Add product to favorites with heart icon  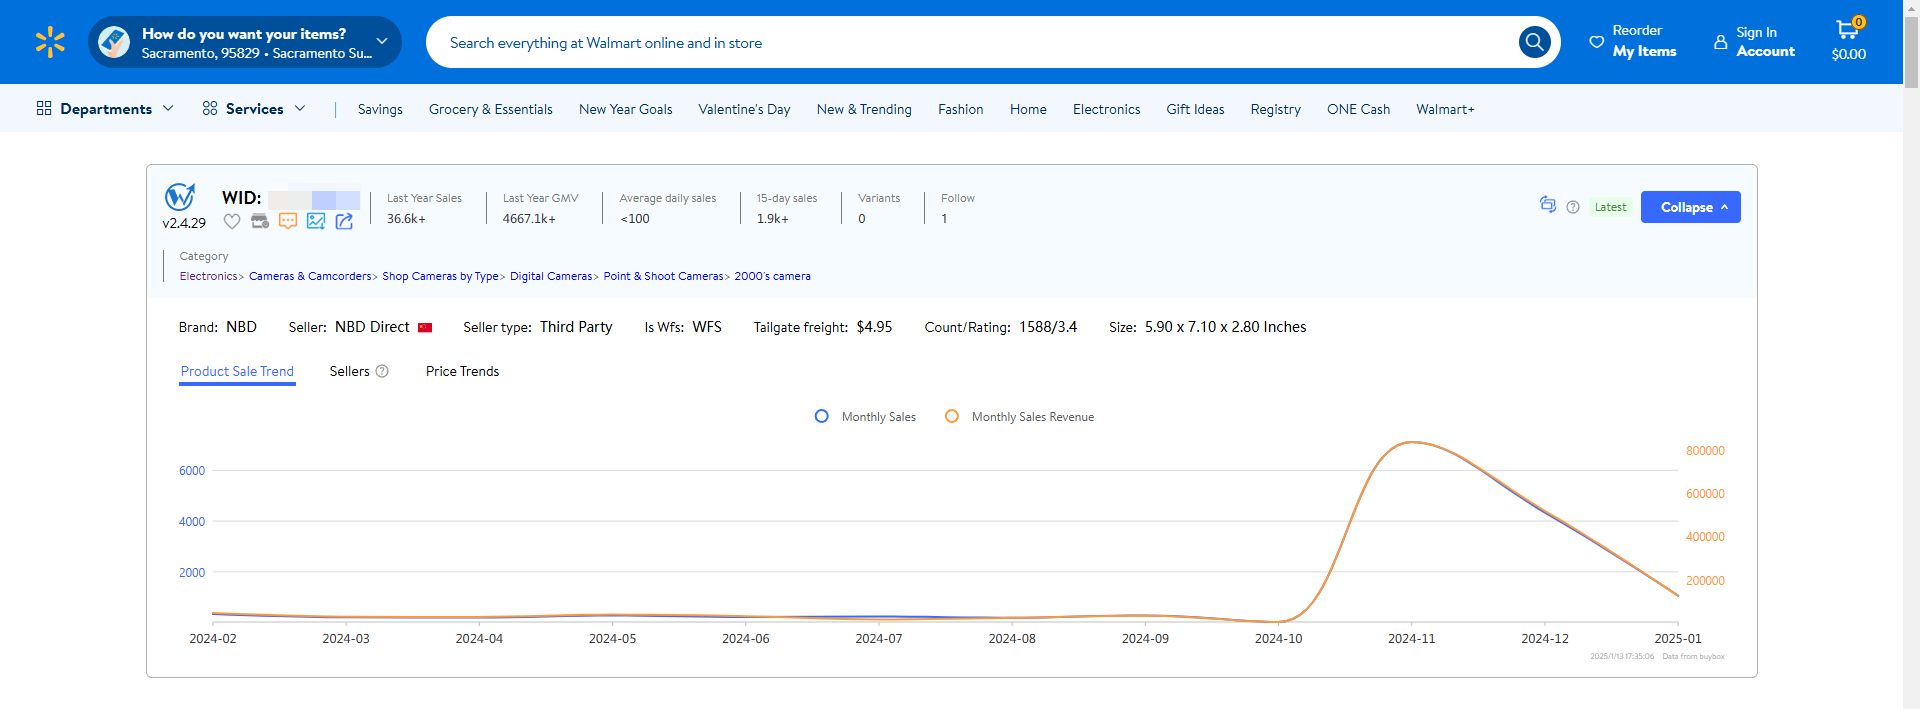click(x=232, y=221)
